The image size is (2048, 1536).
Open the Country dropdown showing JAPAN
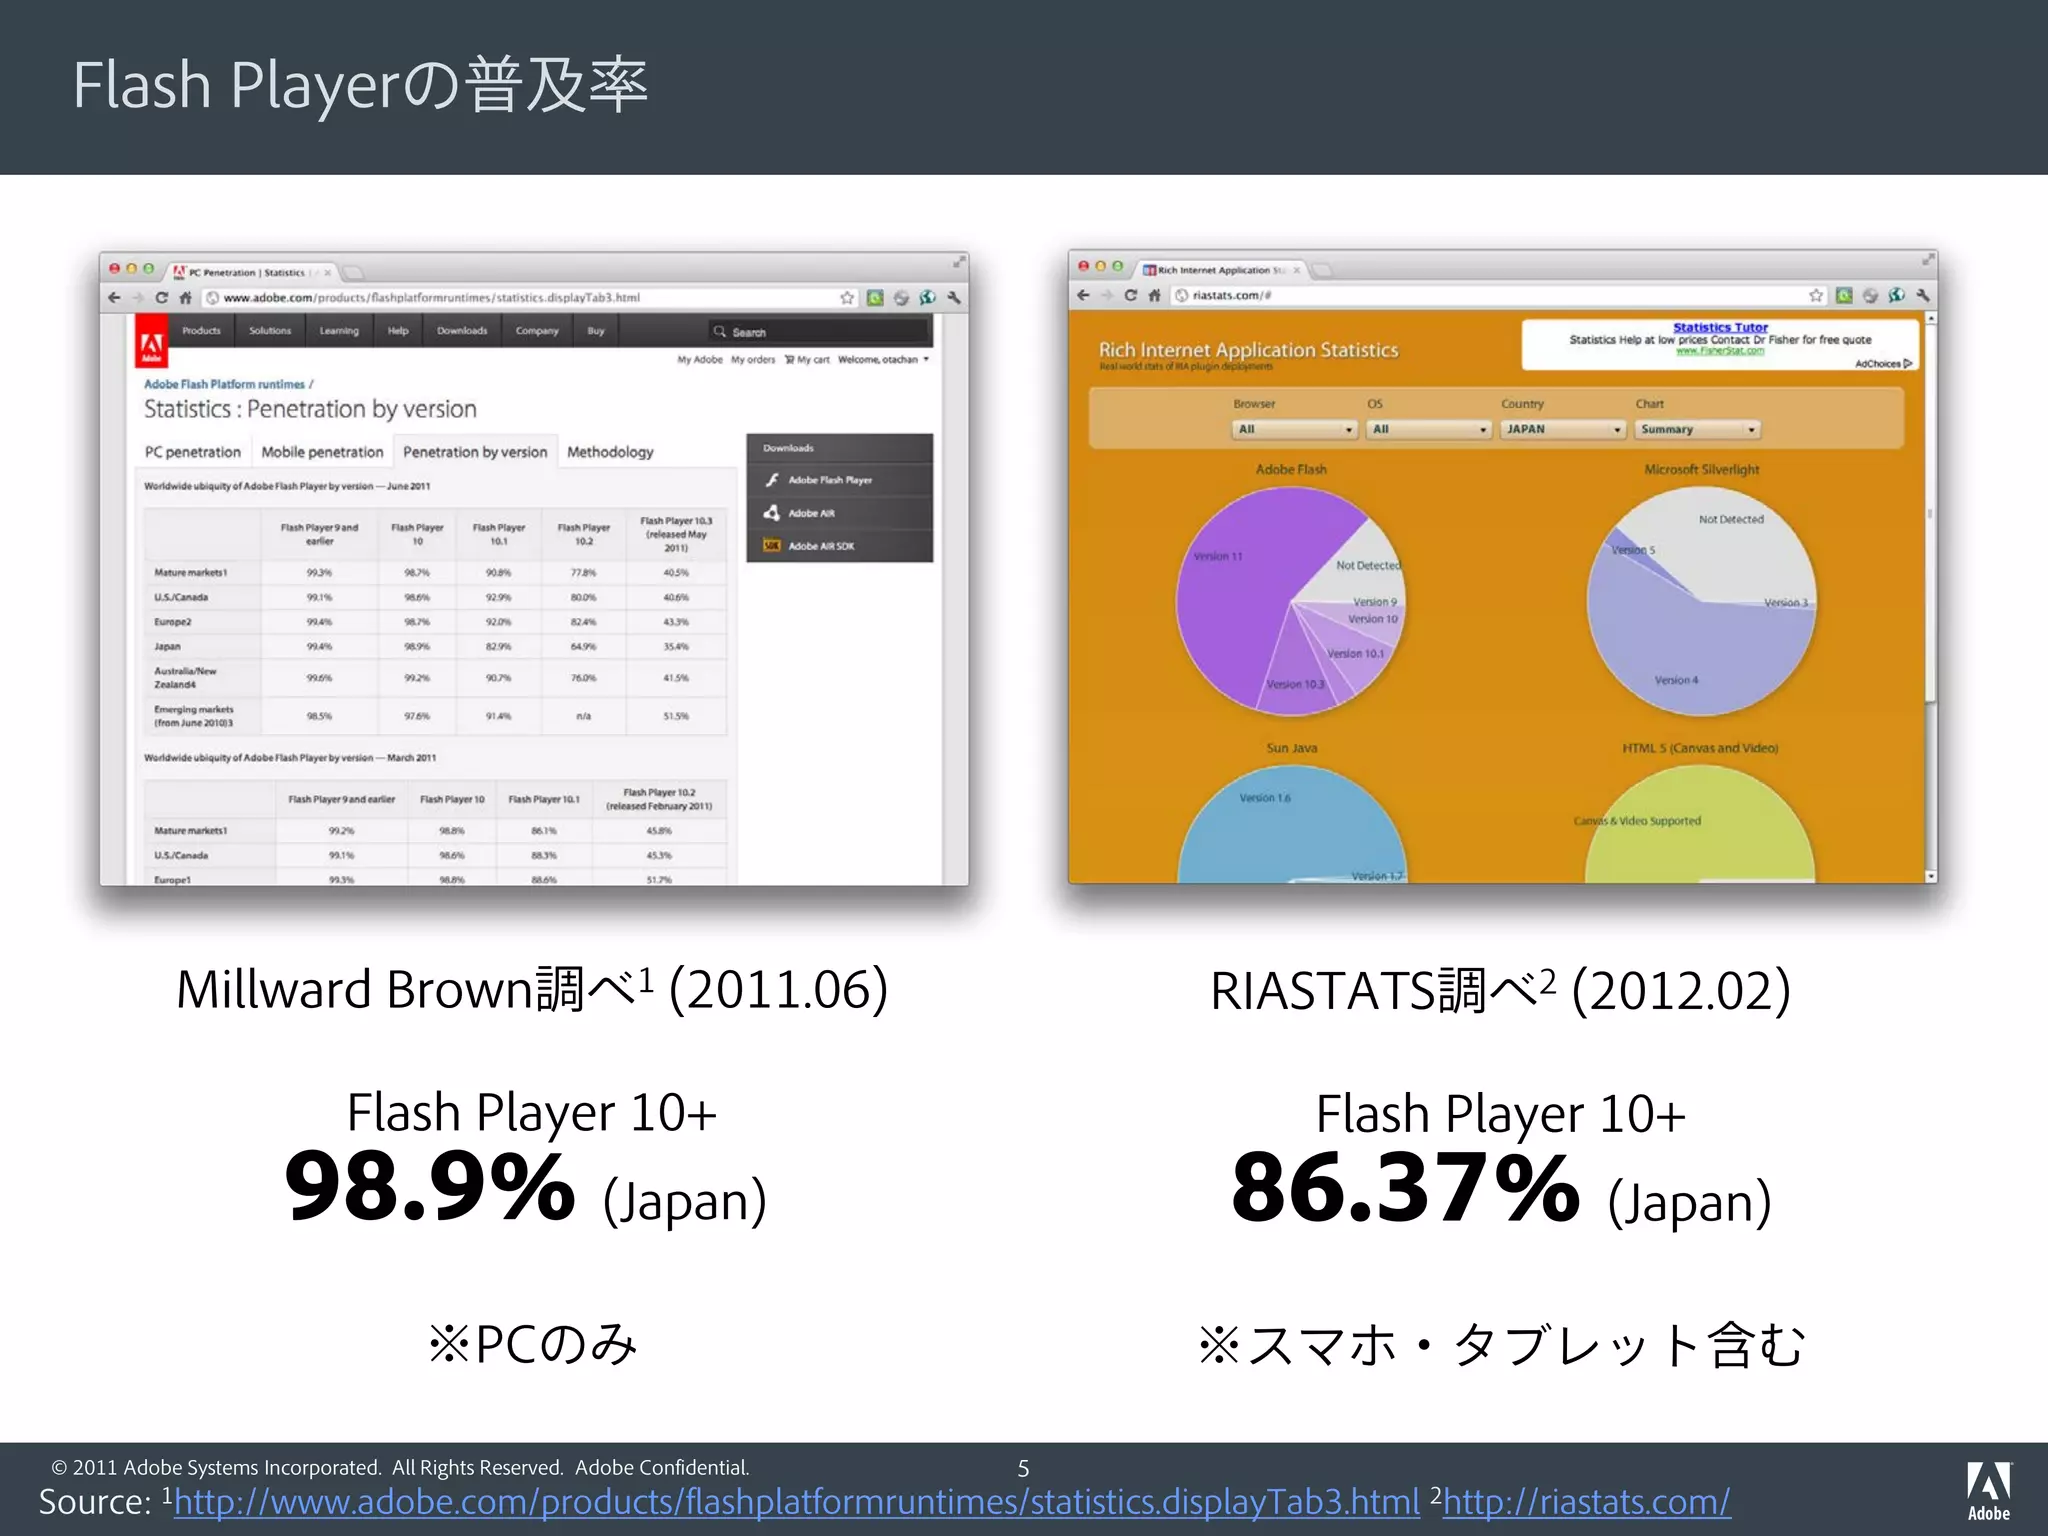pos(1563,429)
